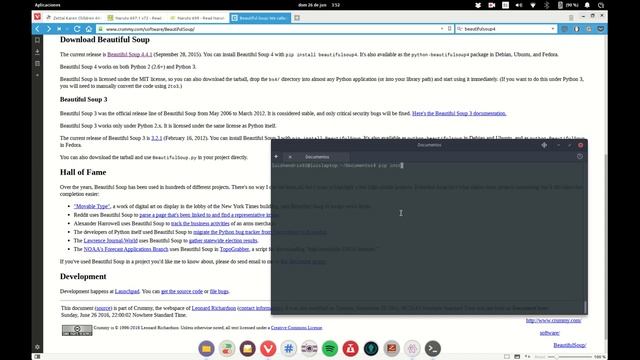The width and height of the screenshot is (640, 360).
Task: Open the NOAA's Forecast Applications Branch link
Action: click(x=126, y=249)
